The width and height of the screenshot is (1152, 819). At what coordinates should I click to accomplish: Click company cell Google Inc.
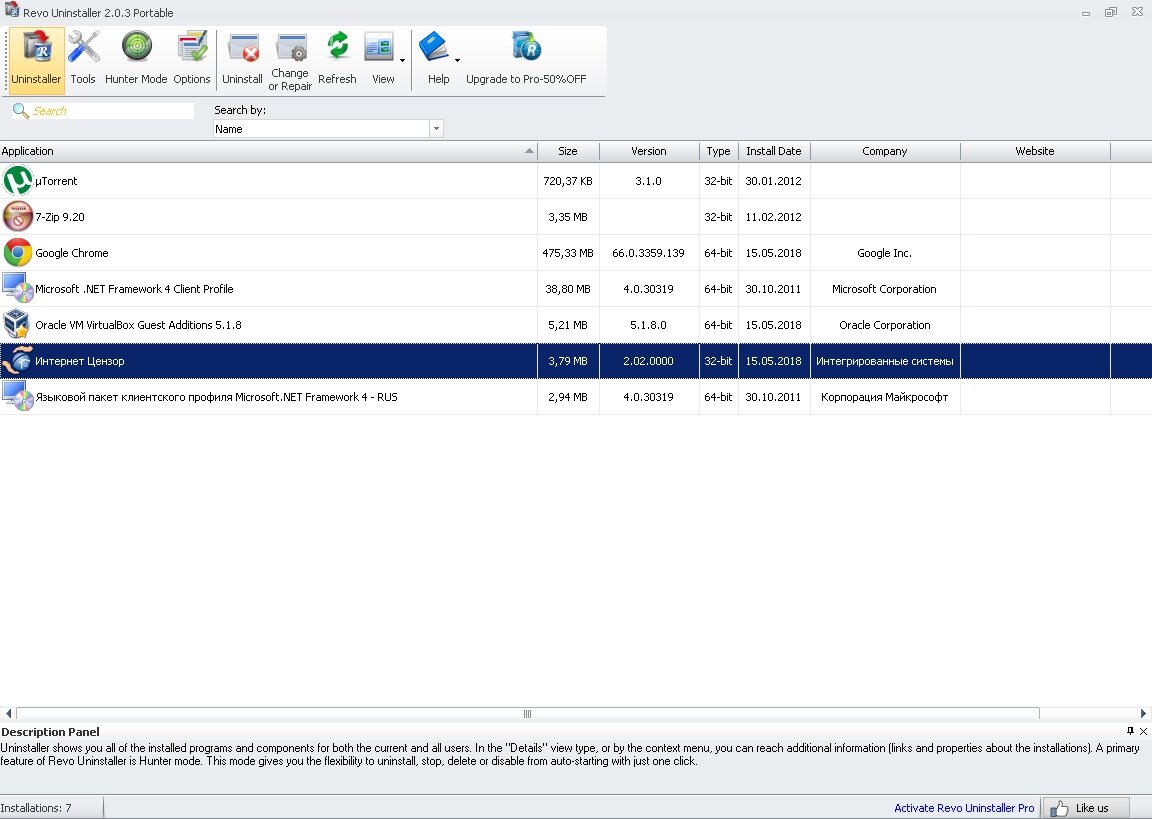point(885,253)
